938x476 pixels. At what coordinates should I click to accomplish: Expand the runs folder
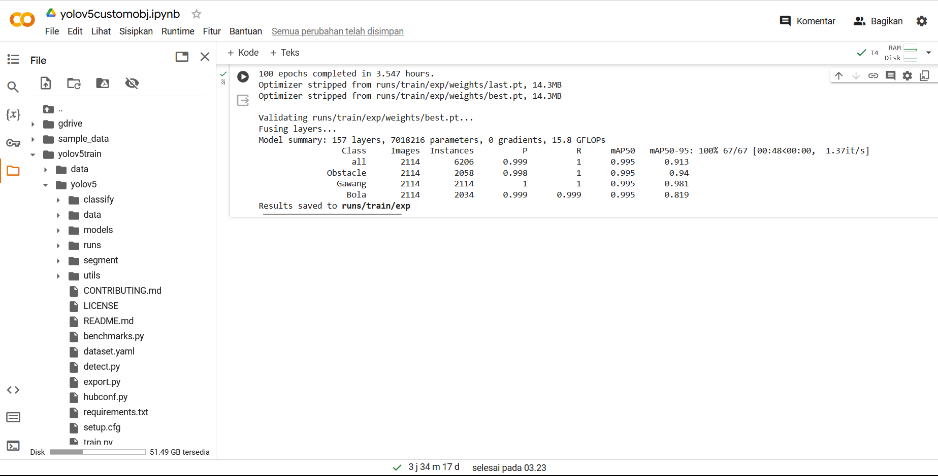click(59, 245)
